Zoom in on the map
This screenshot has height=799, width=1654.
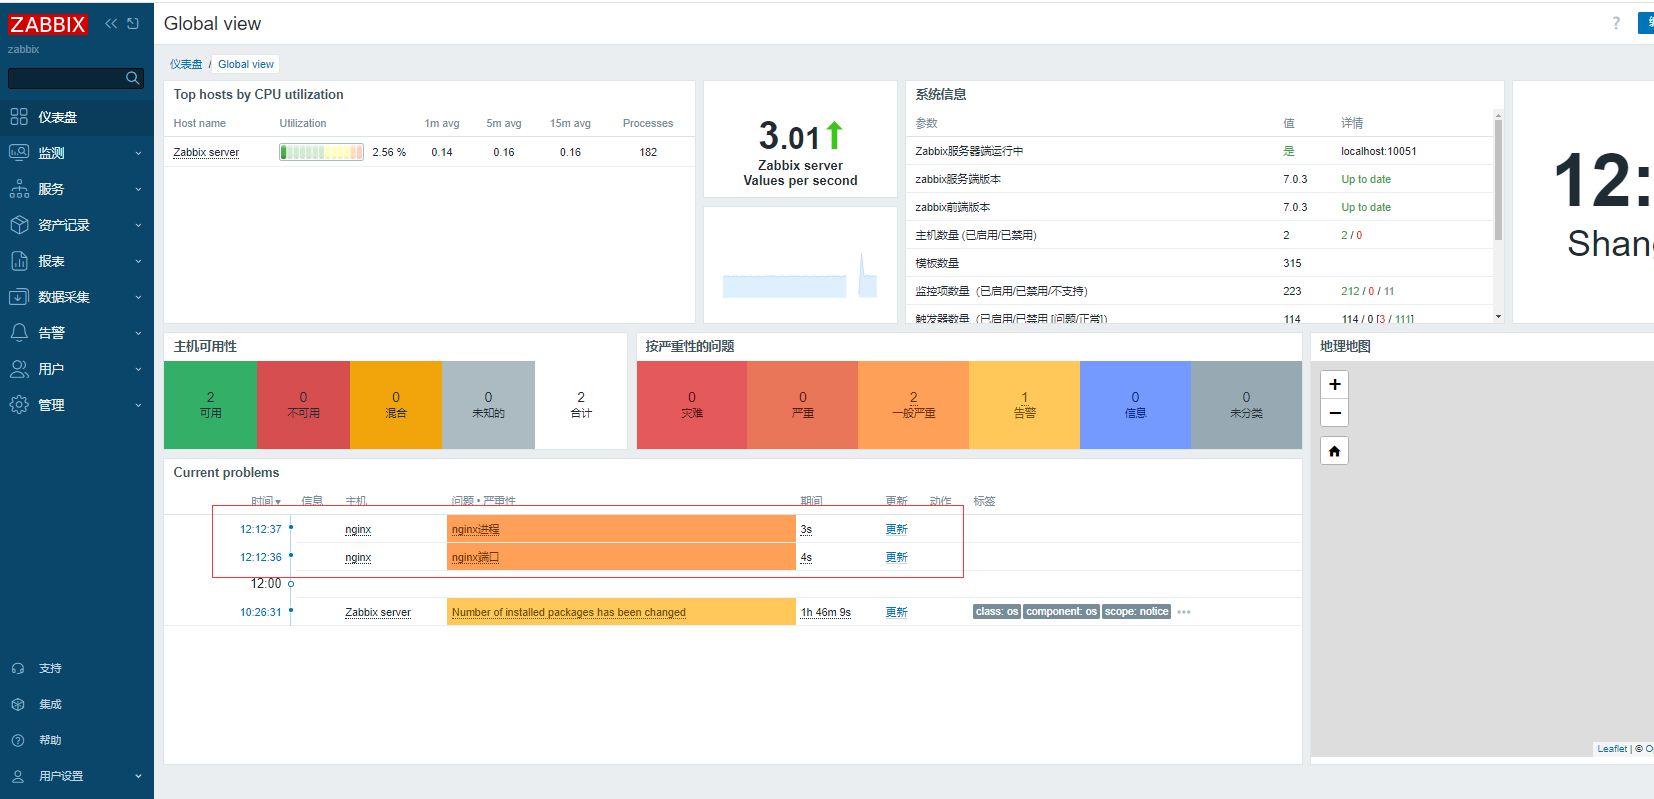pyautogui.click(x=1334, y=384)
